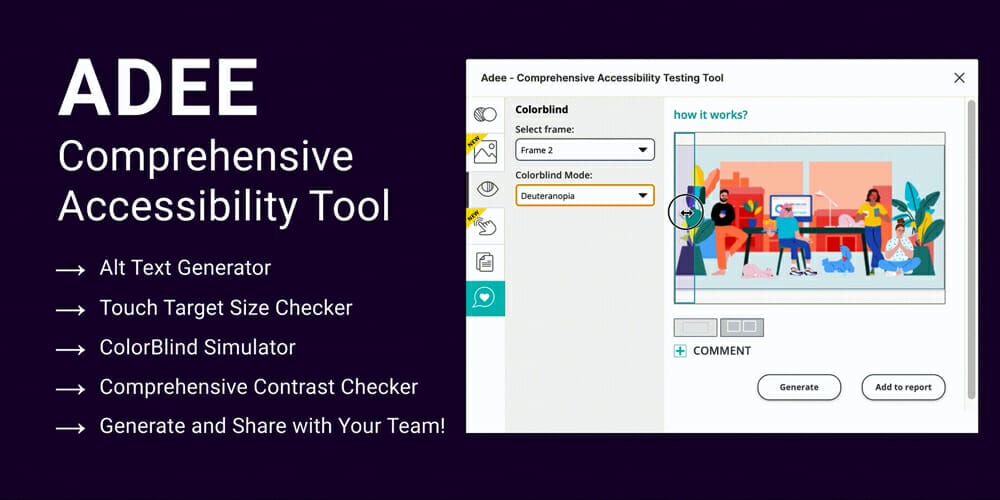Viewport: 1000px width, 500px height.
Task: Open the Contrast Checker sidebar tab
Action: pyautogui.click(x=485, y=115)
